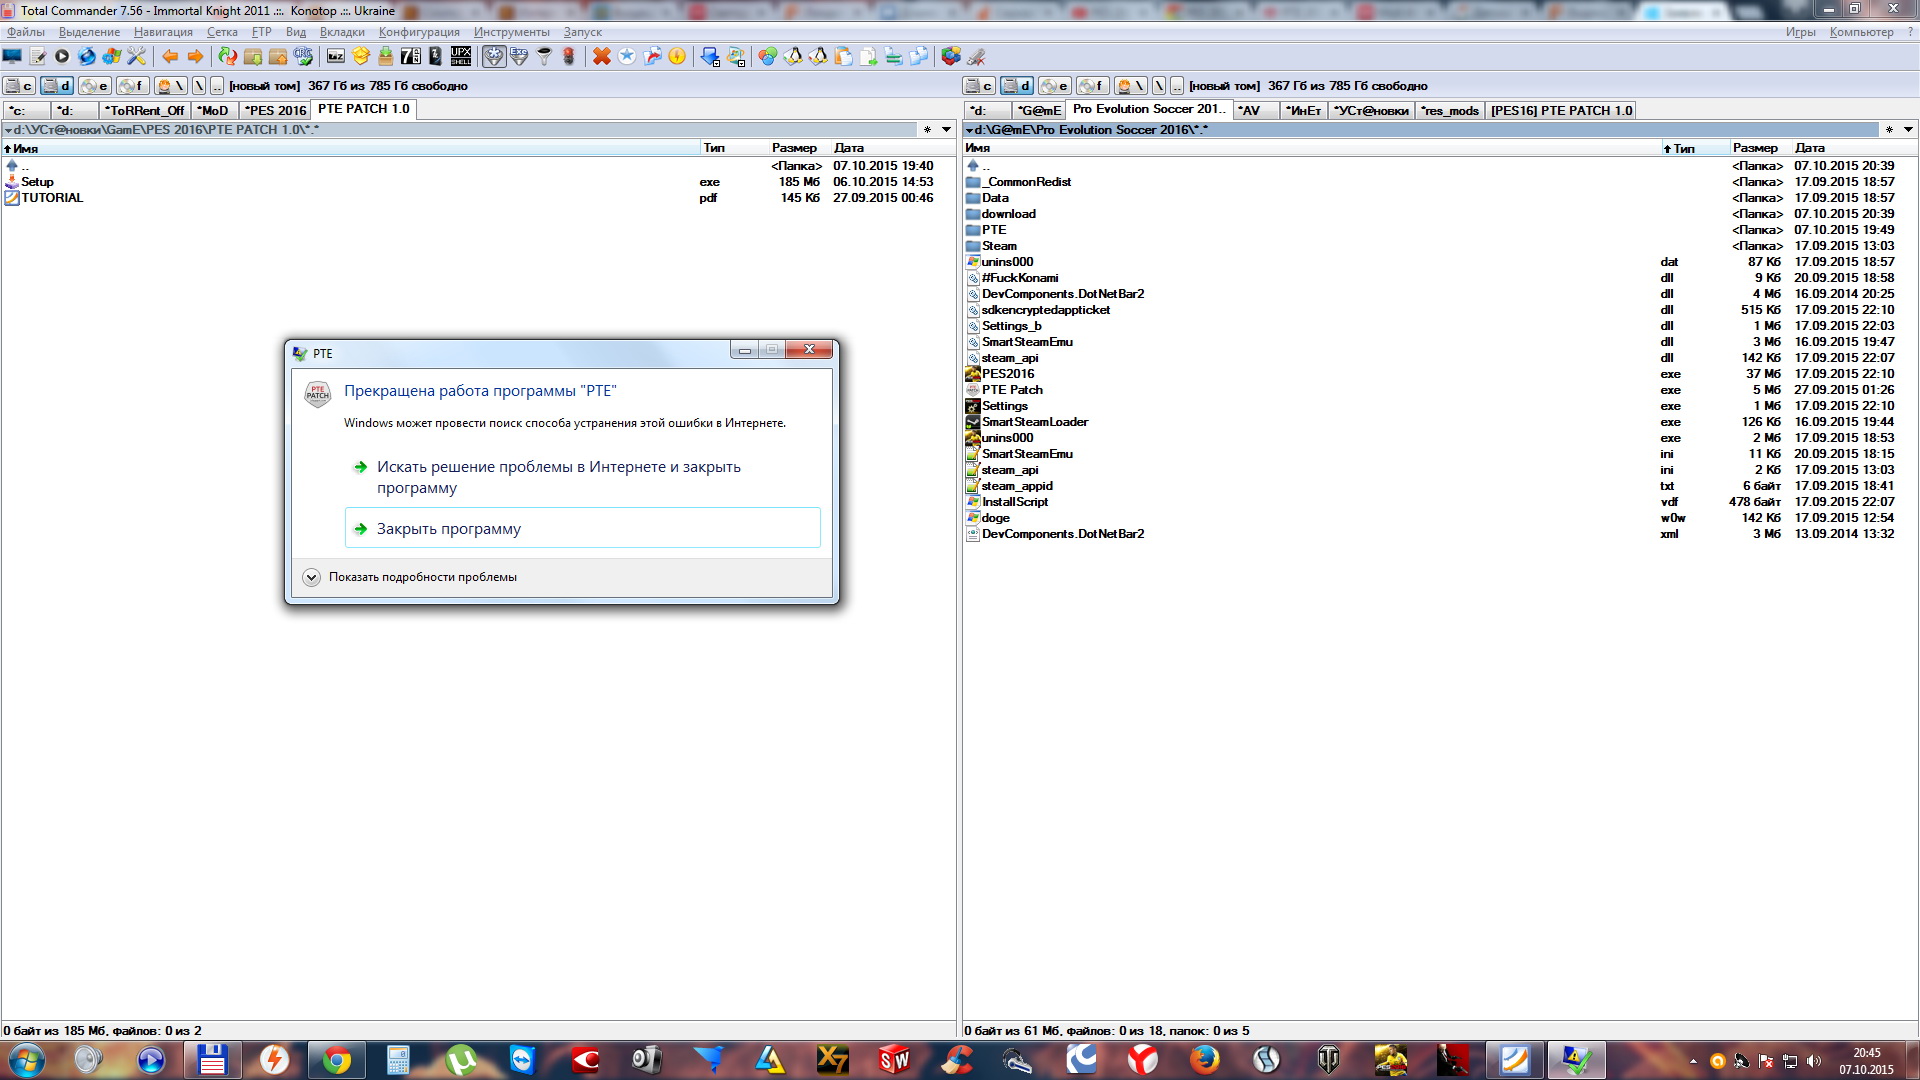The height and width of the screenshot is (1080, 1920).
Task: Switch to the res_mods tab
Action: pos(1451,110)
